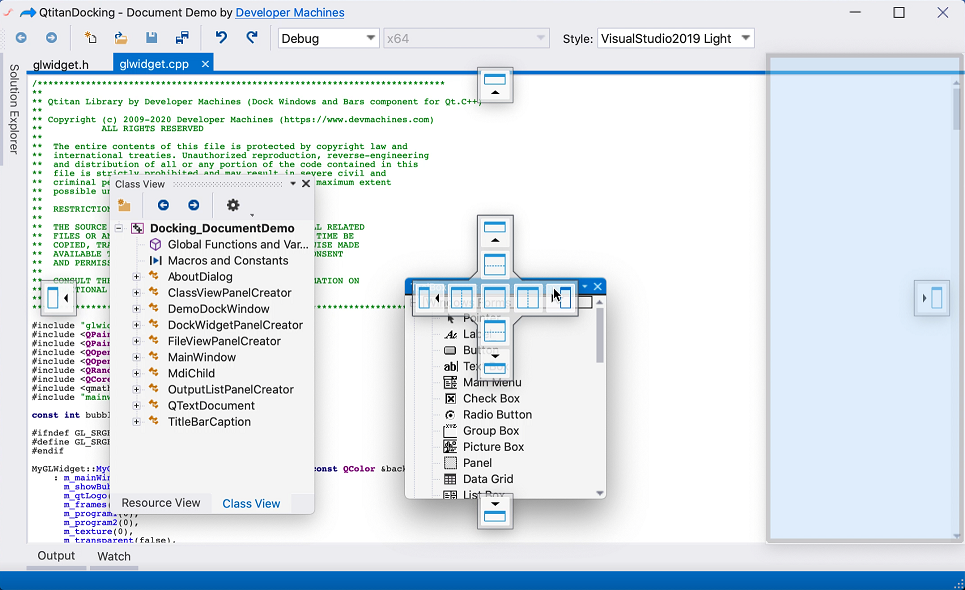Select the Picture Box toolbox item
Image resolution: width=965 pixels, height=590 pixels.
click(494, 447)
